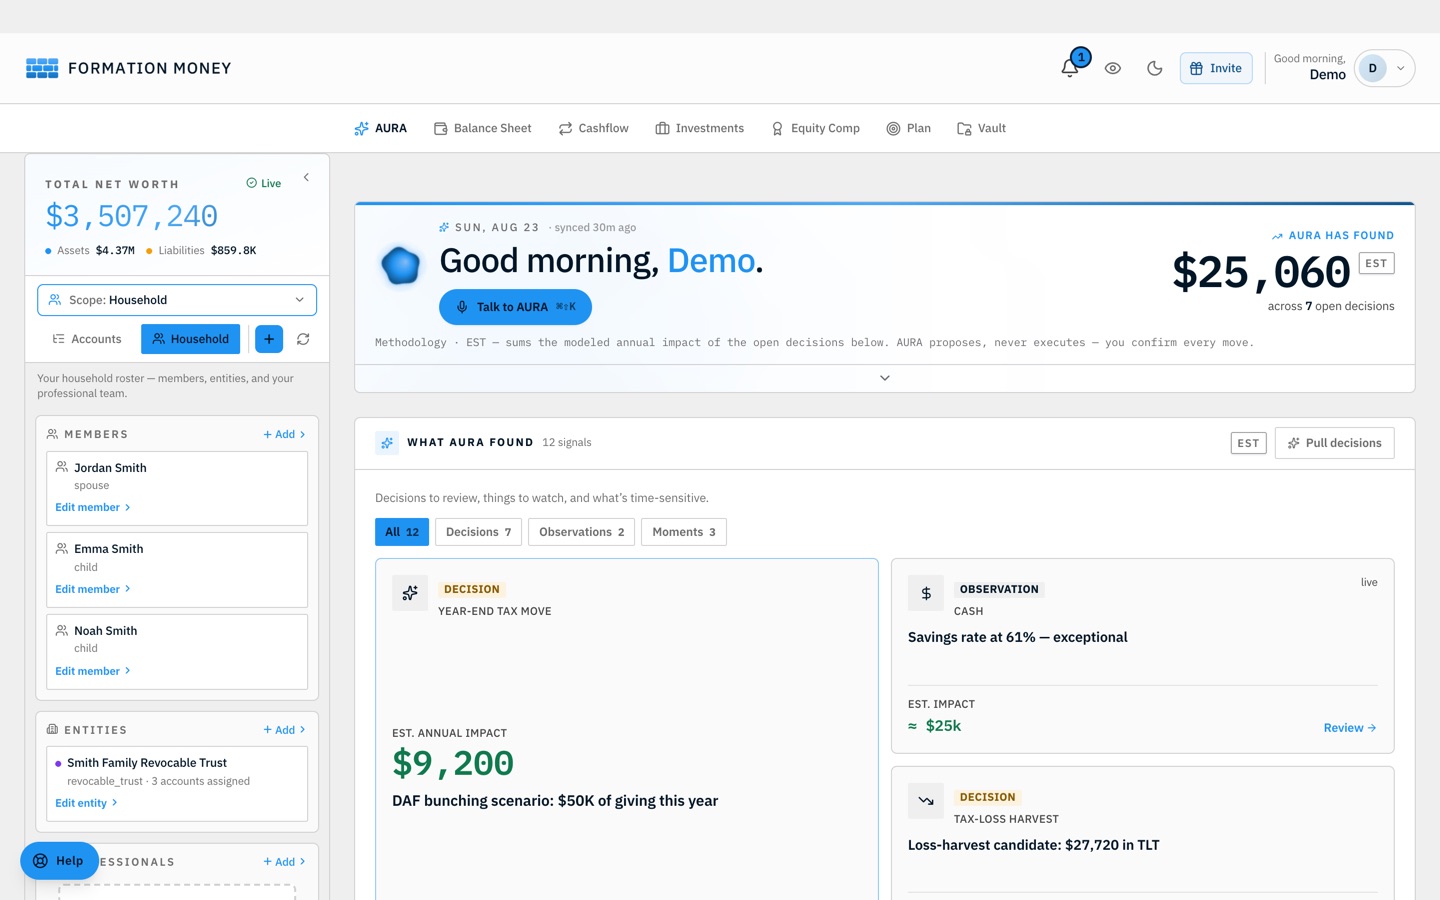
Task: Toggle privacy eye to hide balances
Action: tap(1113, 68)
